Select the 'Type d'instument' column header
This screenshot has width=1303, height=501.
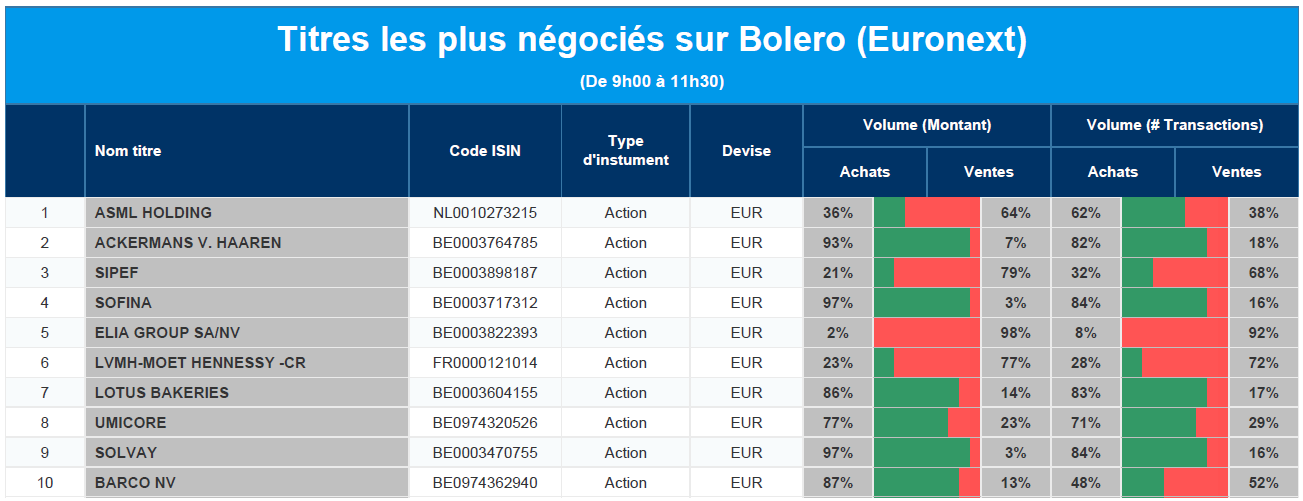tap(625, 151)
